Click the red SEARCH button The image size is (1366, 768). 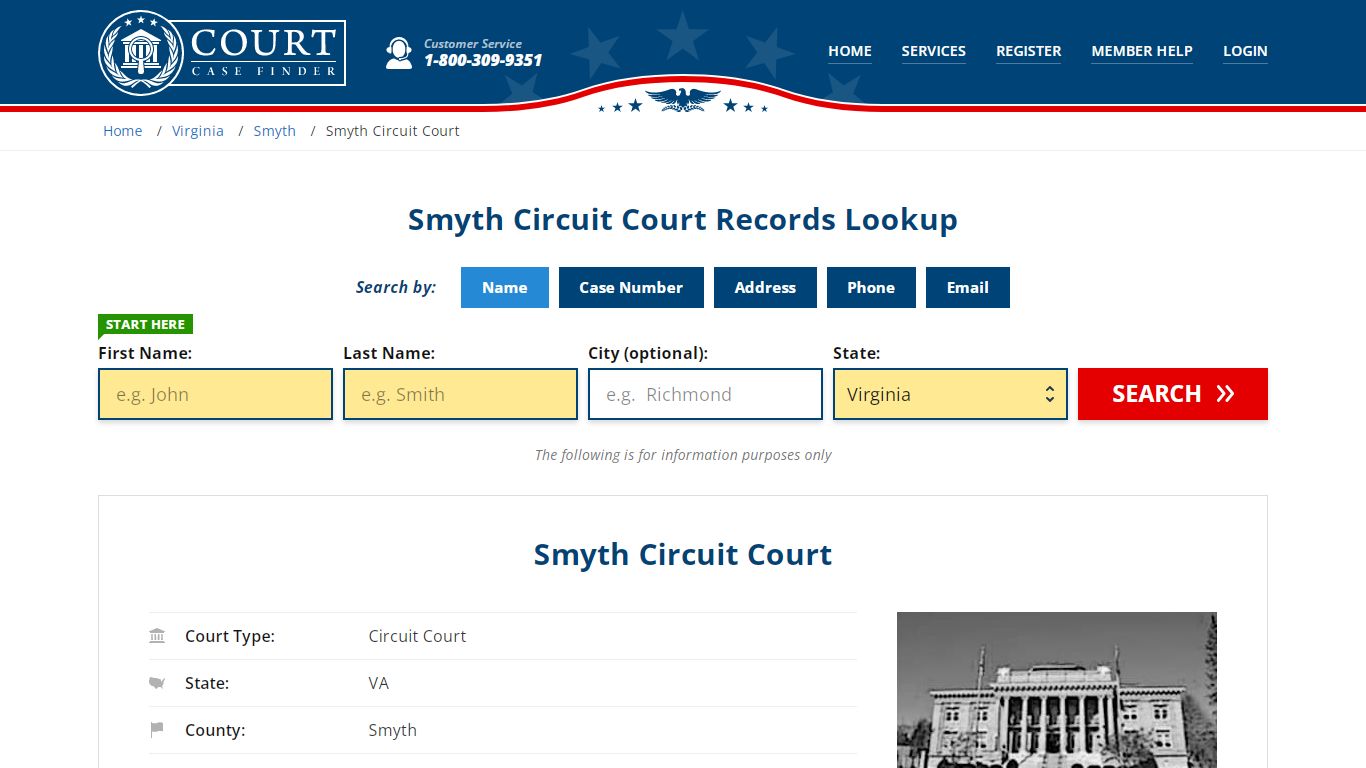1173,394
